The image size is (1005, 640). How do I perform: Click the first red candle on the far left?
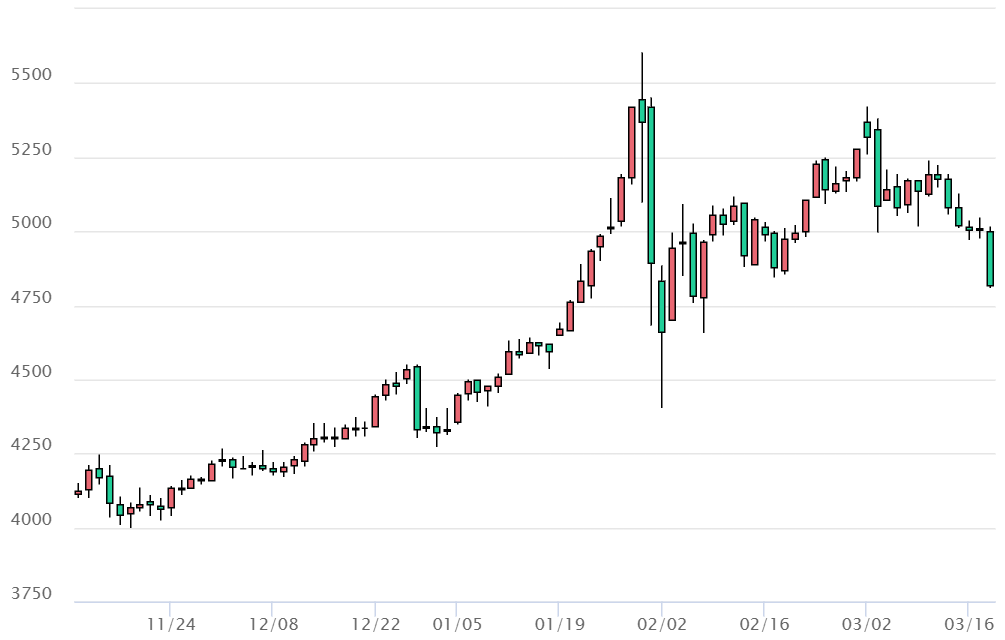point(78,492)
